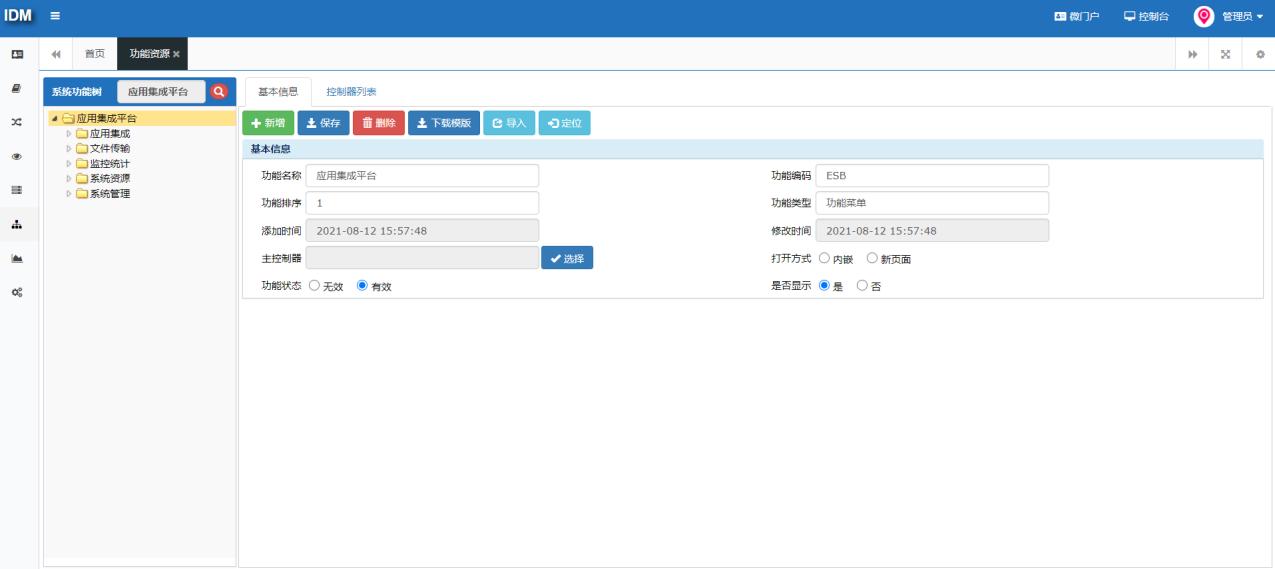Collapse the 应用集成平台 root node arrow

tap(54, 119)
